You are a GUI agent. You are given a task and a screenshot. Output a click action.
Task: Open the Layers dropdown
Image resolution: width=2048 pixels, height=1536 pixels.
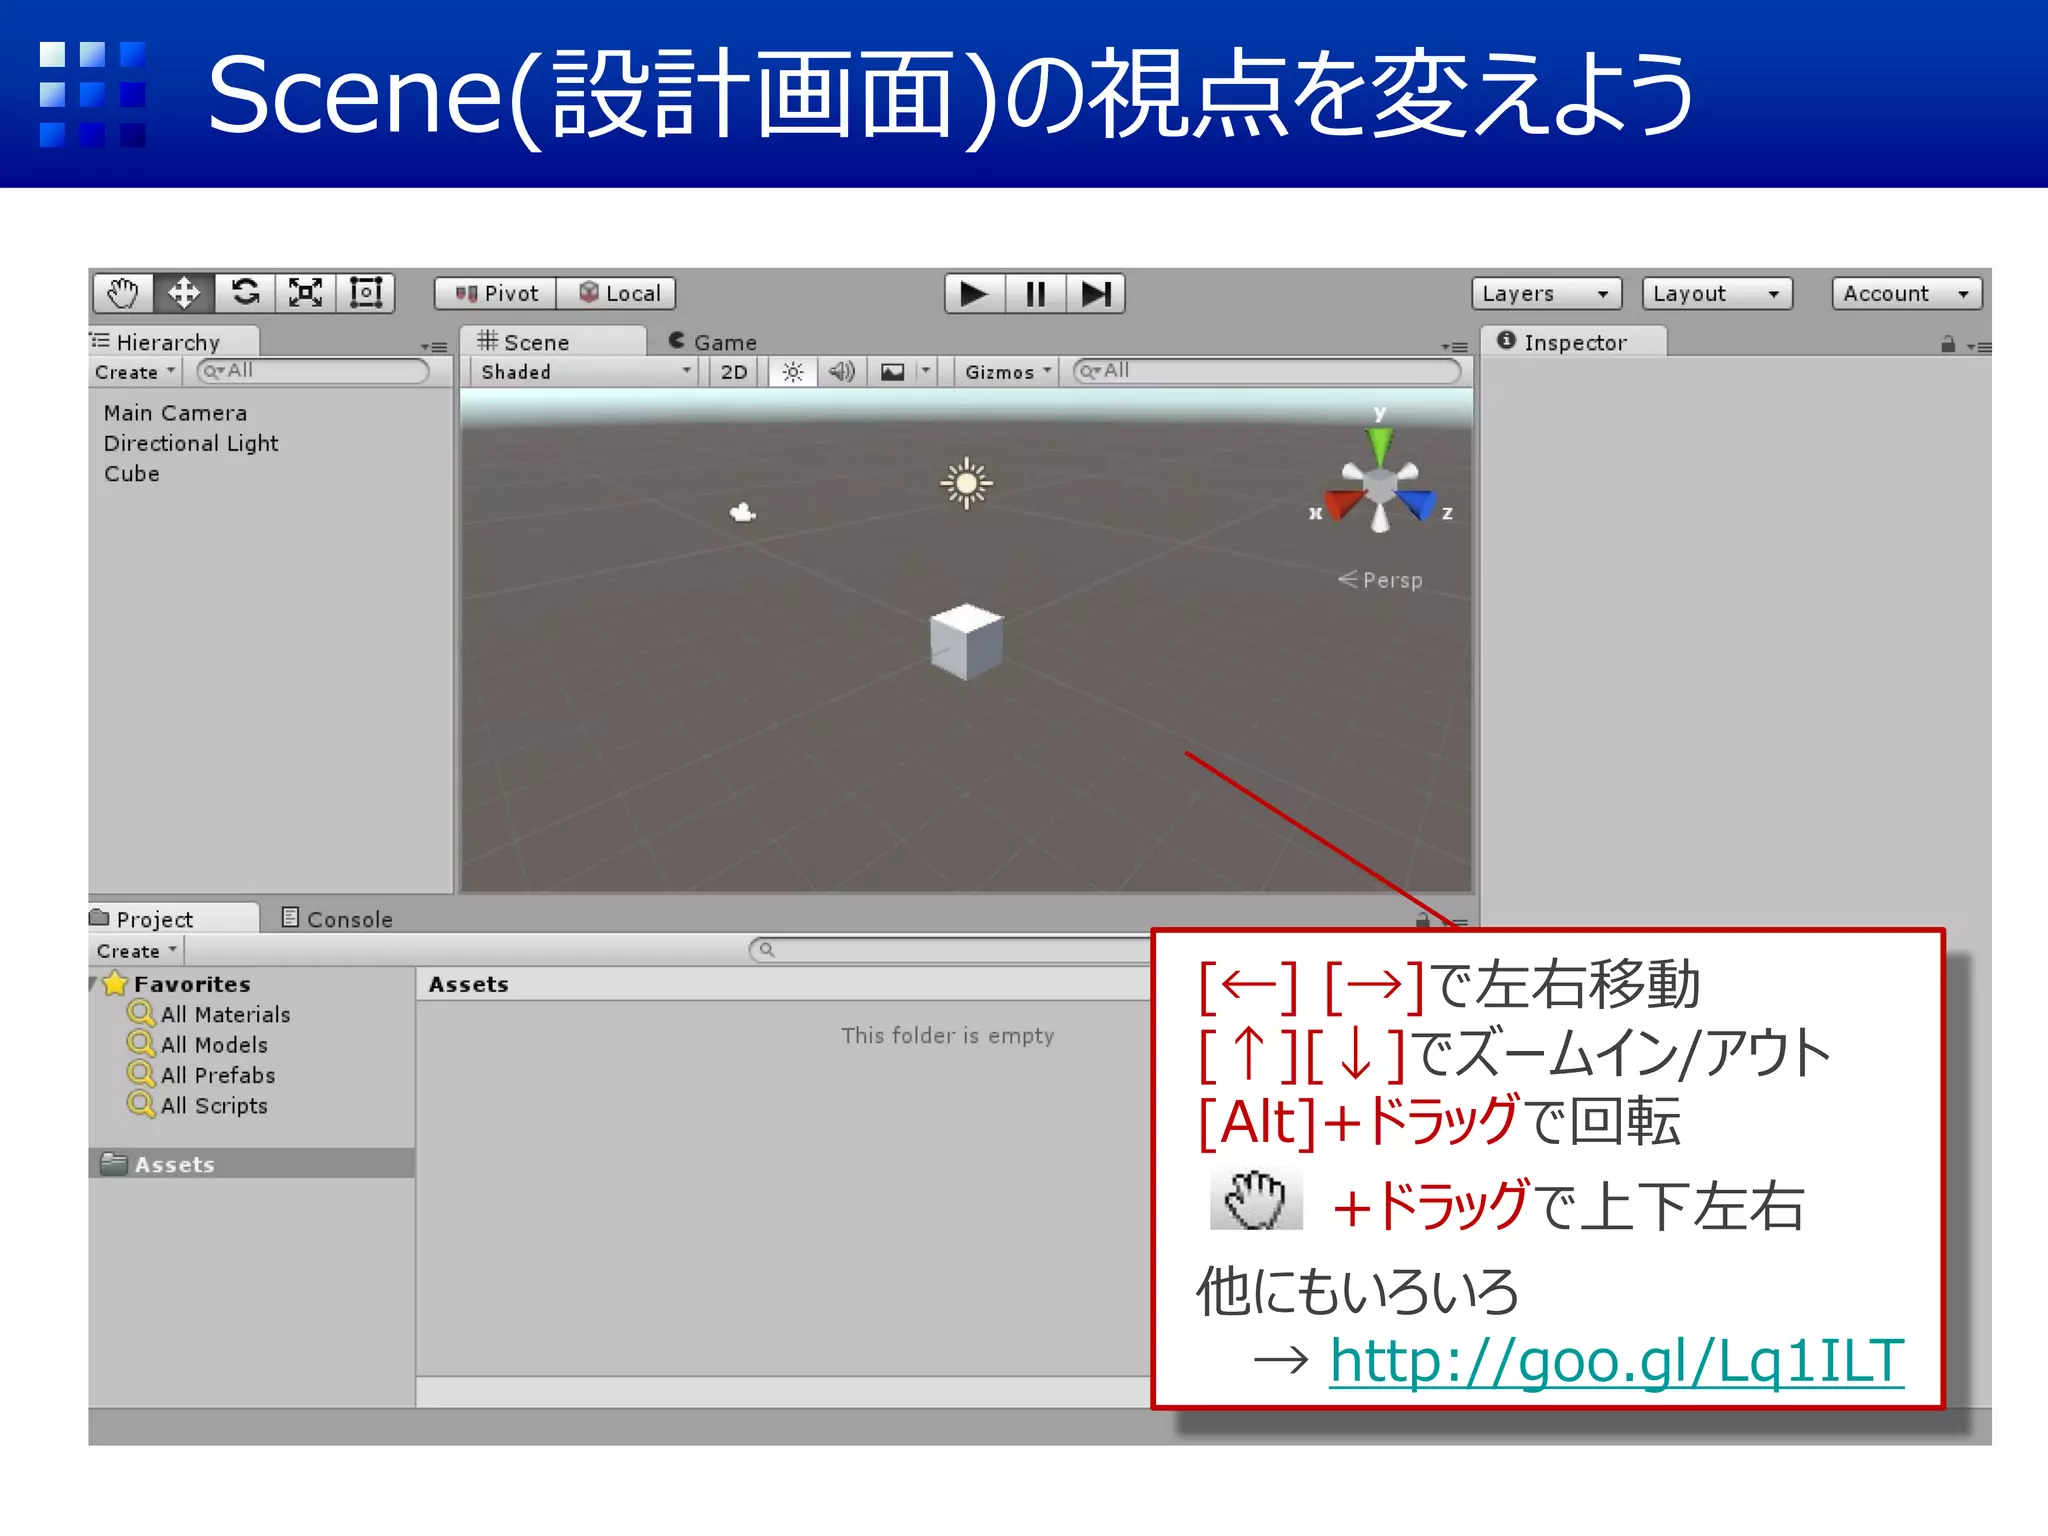1545,294
